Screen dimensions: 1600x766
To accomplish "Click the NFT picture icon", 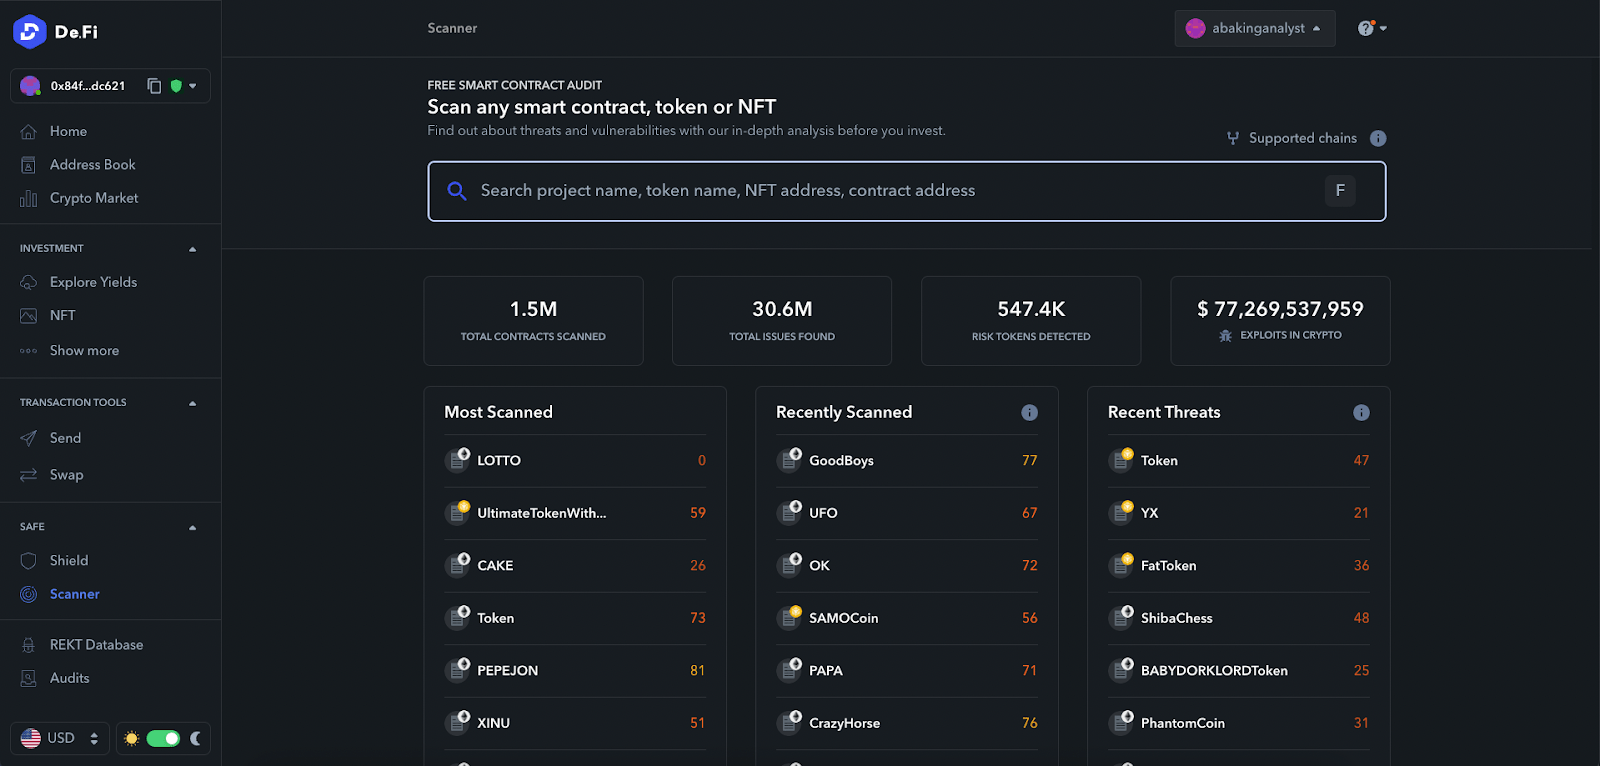I will point(29,316).
